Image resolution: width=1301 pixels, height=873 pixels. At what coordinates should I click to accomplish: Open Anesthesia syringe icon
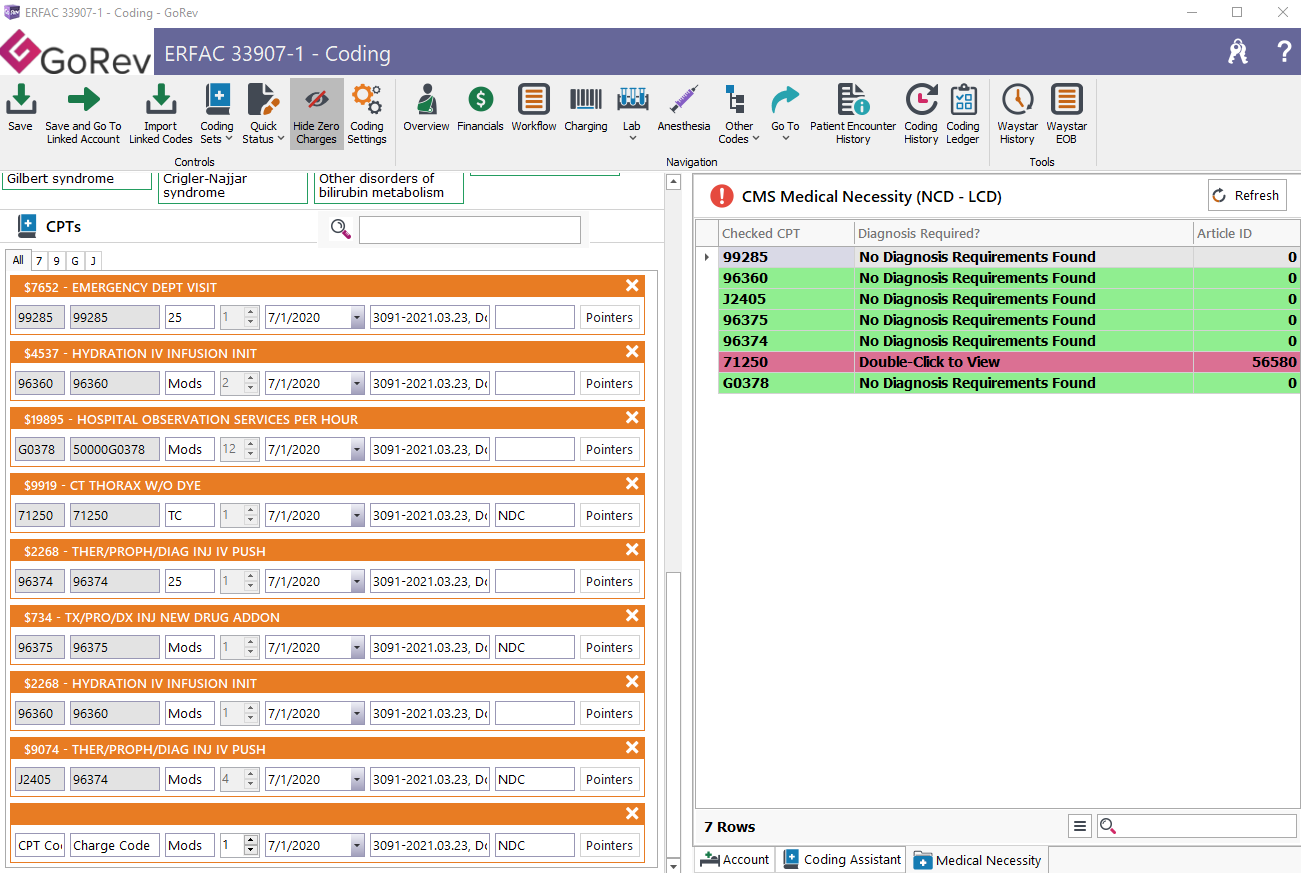click(684, 109)
